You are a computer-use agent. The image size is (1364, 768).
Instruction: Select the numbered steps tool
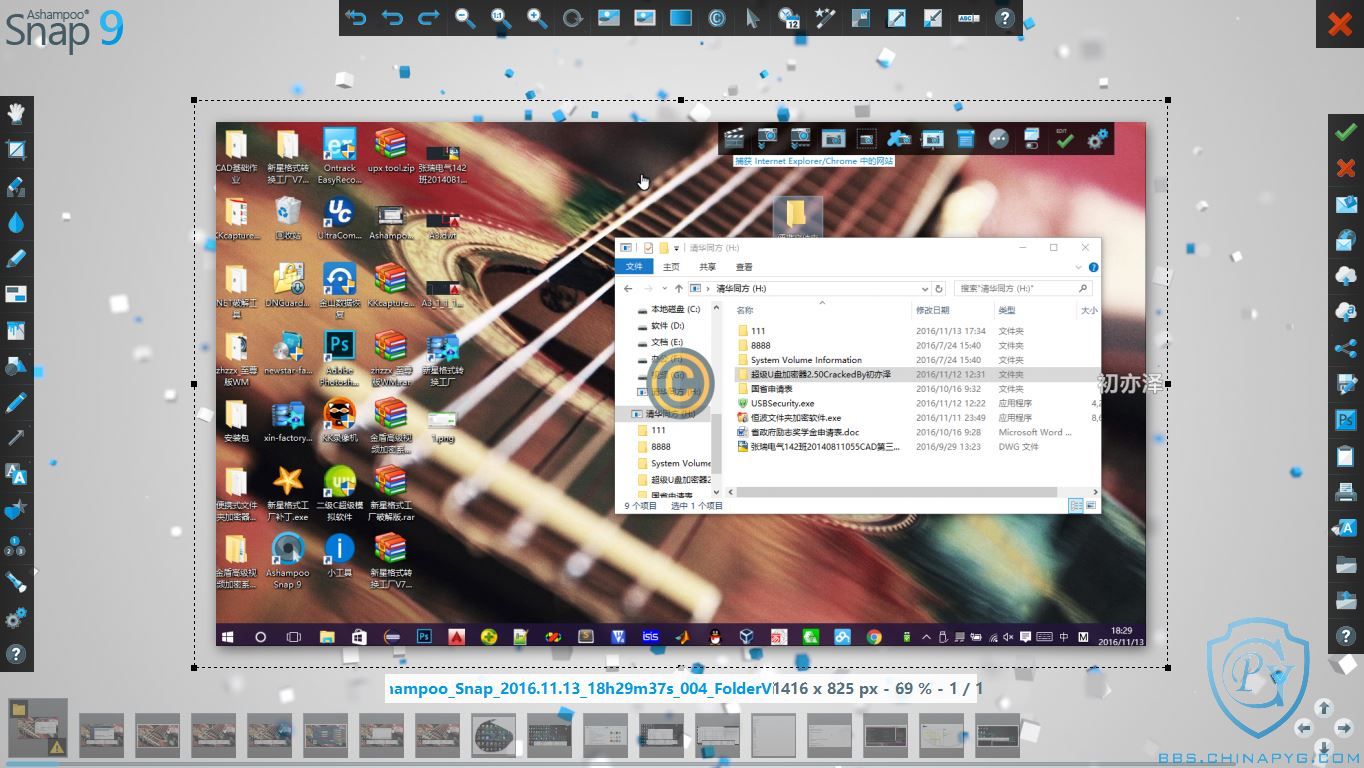pos(16,546)
